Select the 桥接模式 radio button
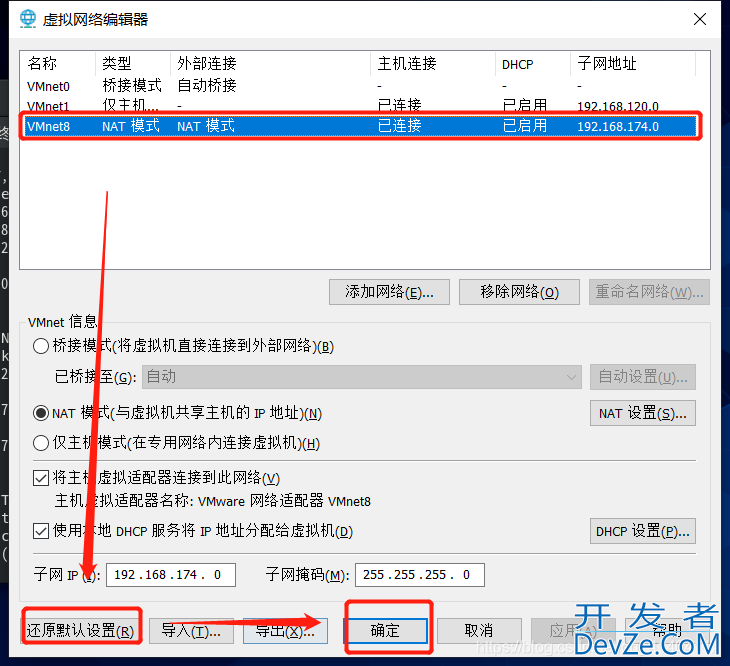The height and width of the screenshot is (666, 730). [41, 346]
